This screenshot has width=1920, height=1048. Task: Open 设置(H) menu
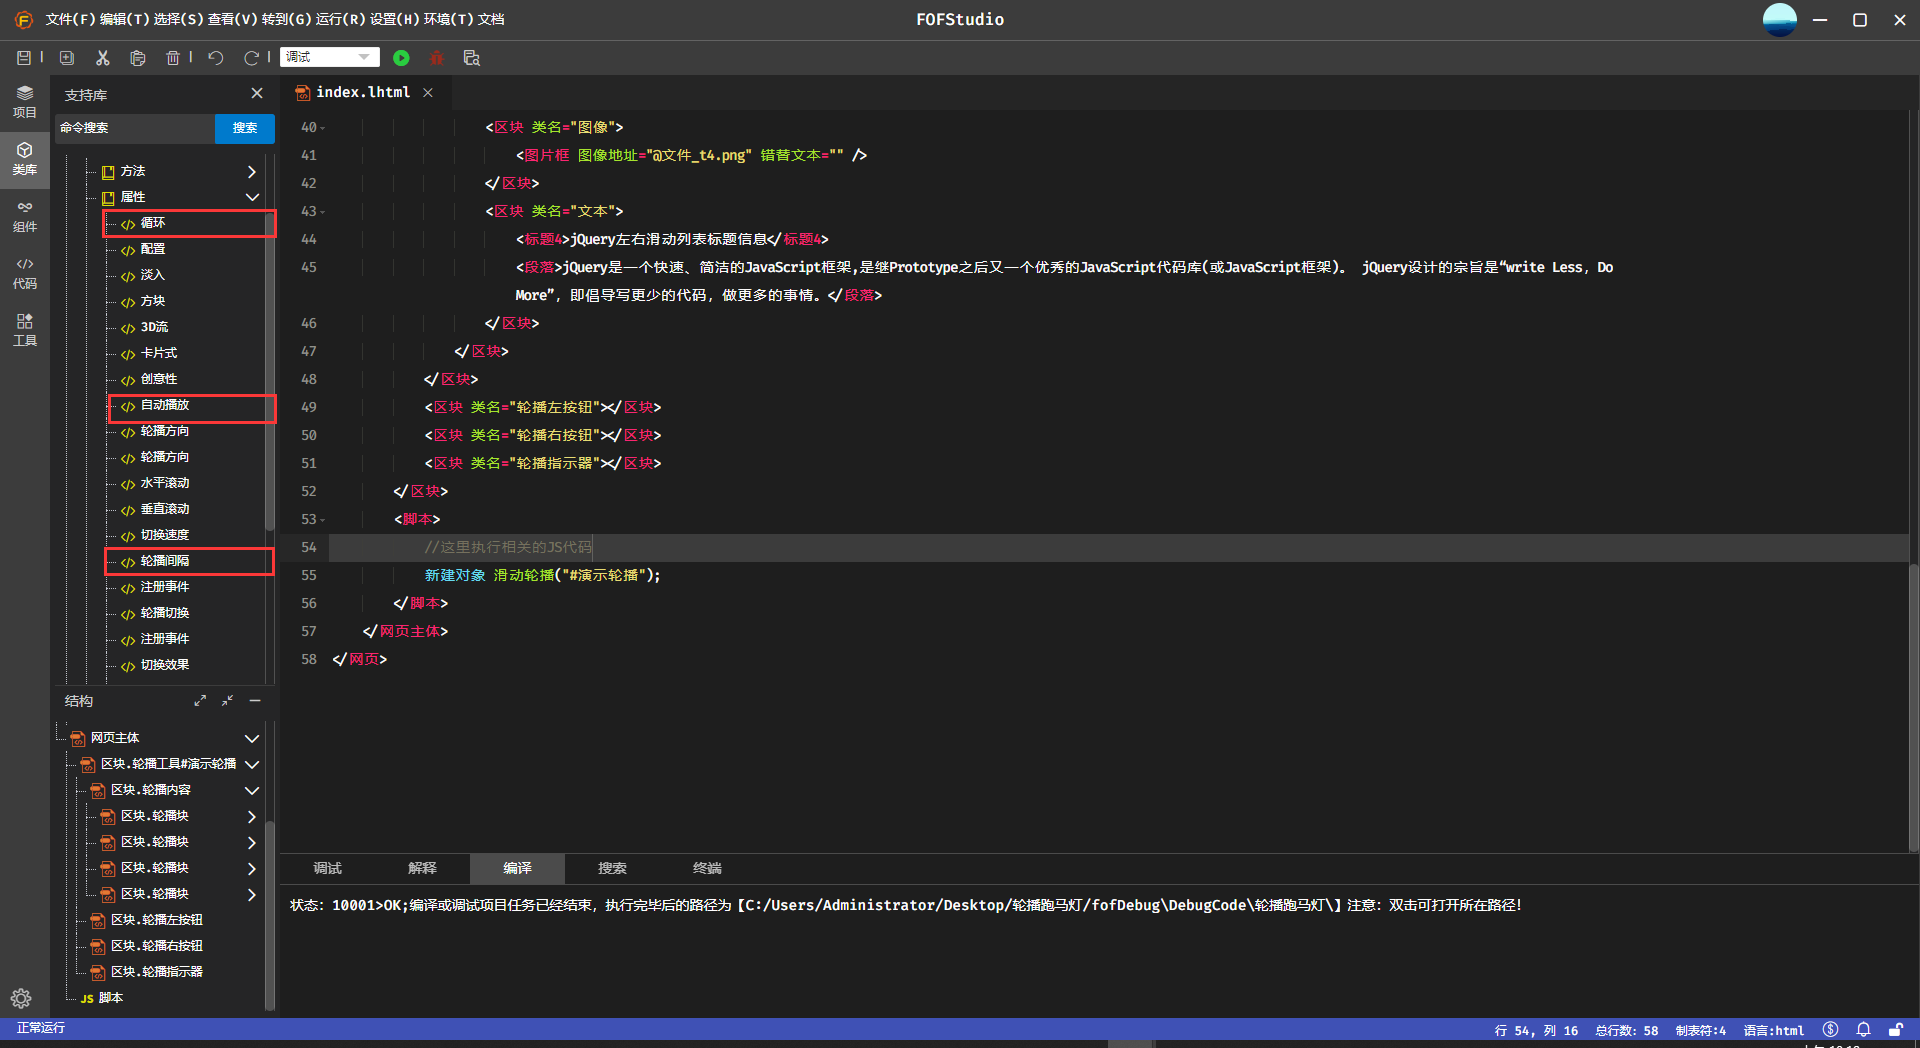[x=395, y=19]
